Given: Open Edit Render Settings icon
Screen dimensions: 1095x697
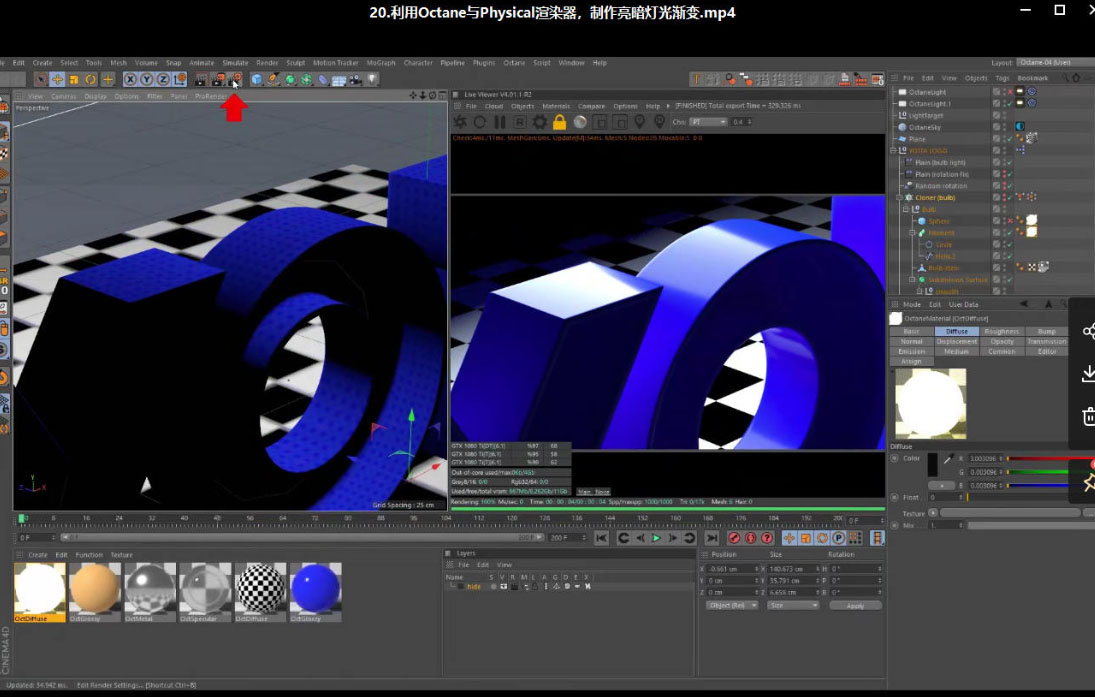Looking at the screenshot, I should point(235,80).
